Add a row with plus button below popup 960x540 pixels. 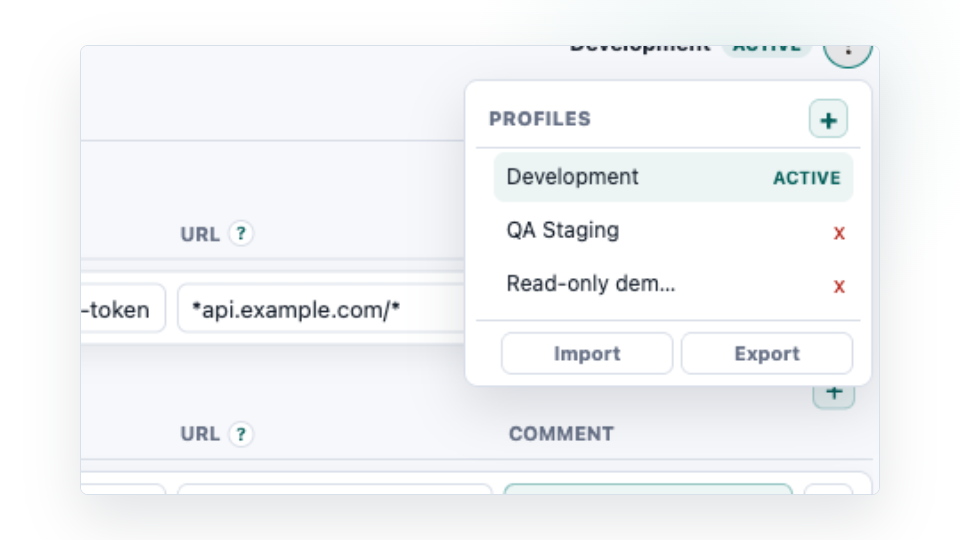(x=834, y=395)
